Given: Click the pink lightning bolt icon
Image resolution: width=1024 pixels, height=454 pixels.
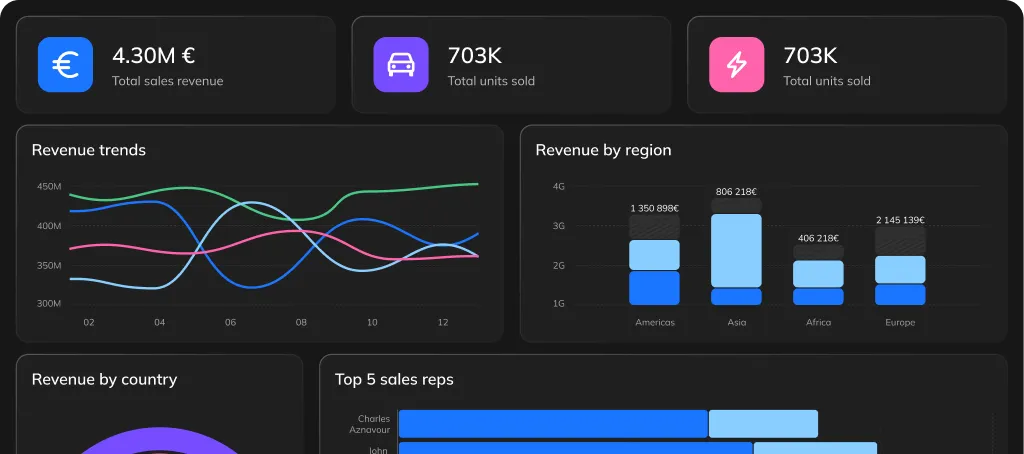Looking at the screenshot, I should point(737,65).
